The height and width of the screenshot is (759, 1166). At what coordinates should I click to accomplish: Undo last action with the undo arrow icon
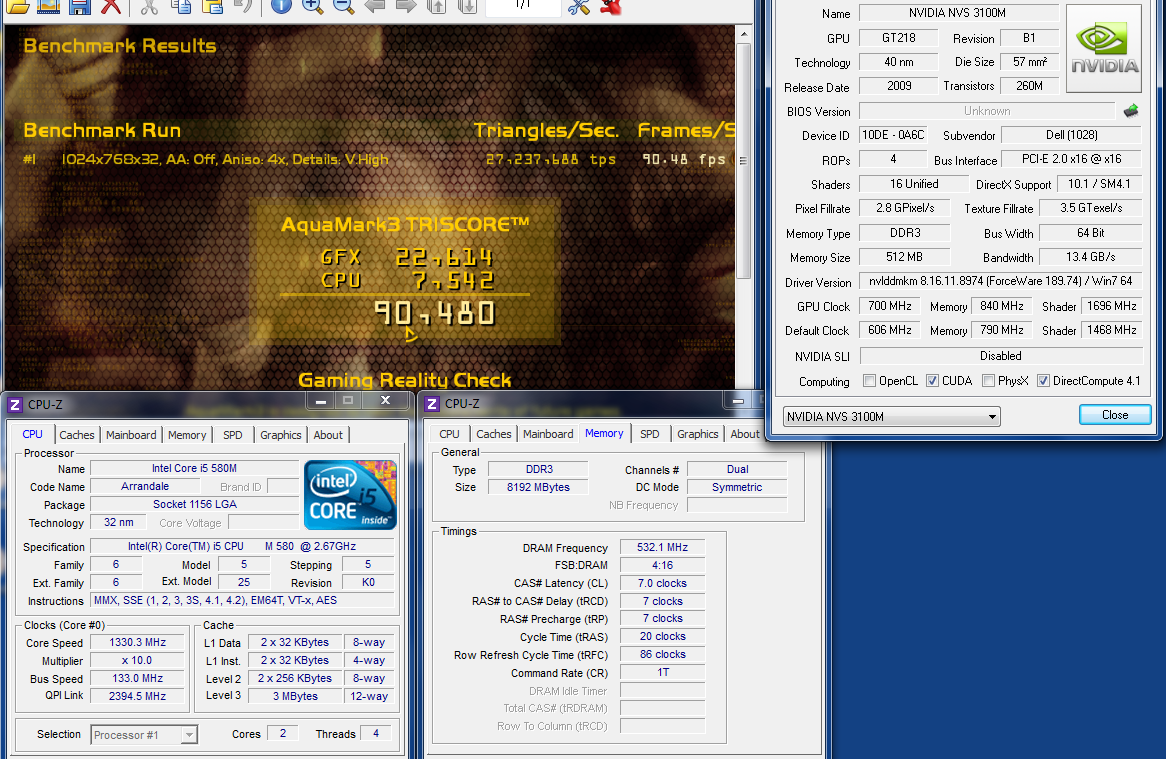tap(242, 7)
